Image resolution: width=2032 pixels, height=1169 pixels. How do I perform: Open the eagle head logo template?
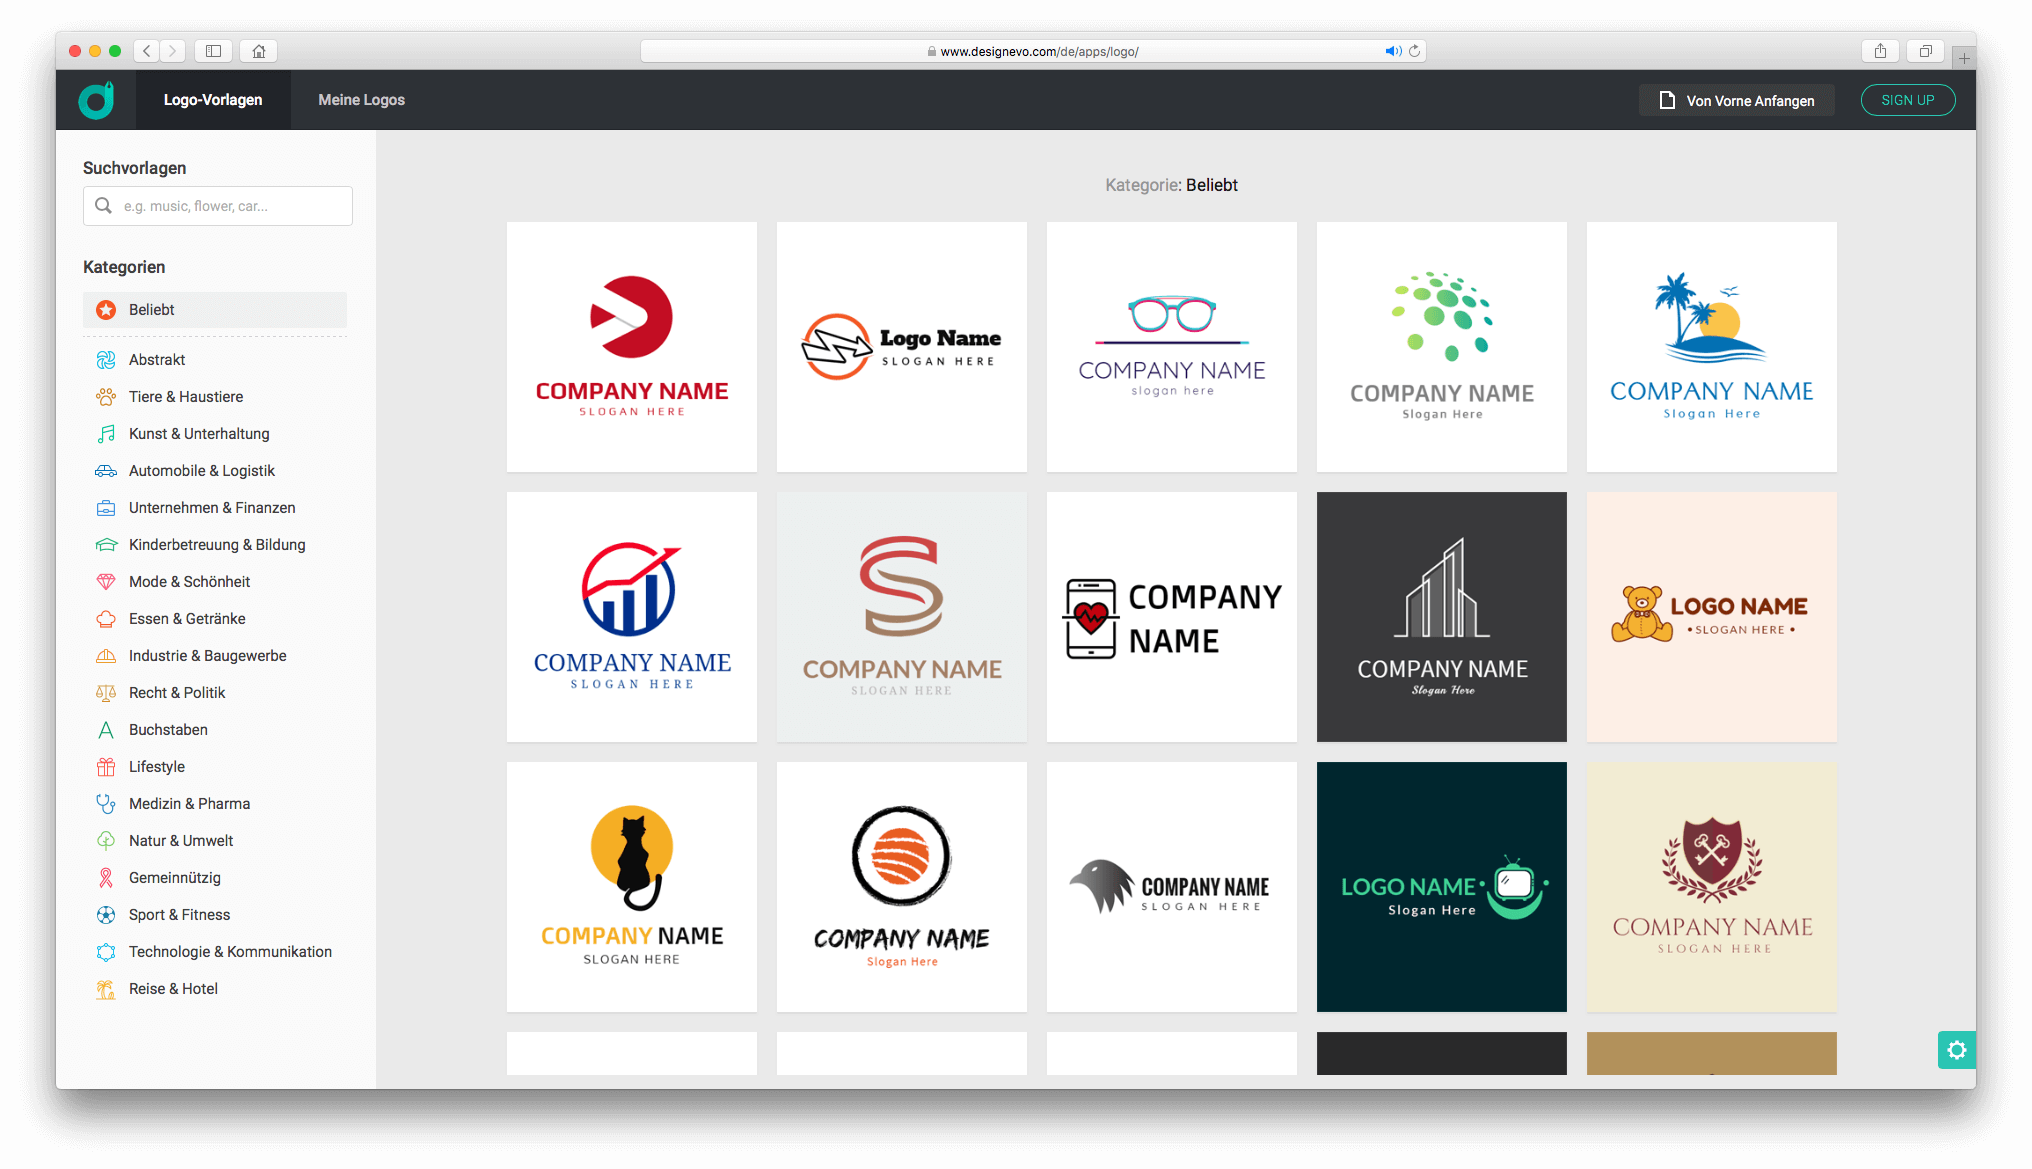1172,887
